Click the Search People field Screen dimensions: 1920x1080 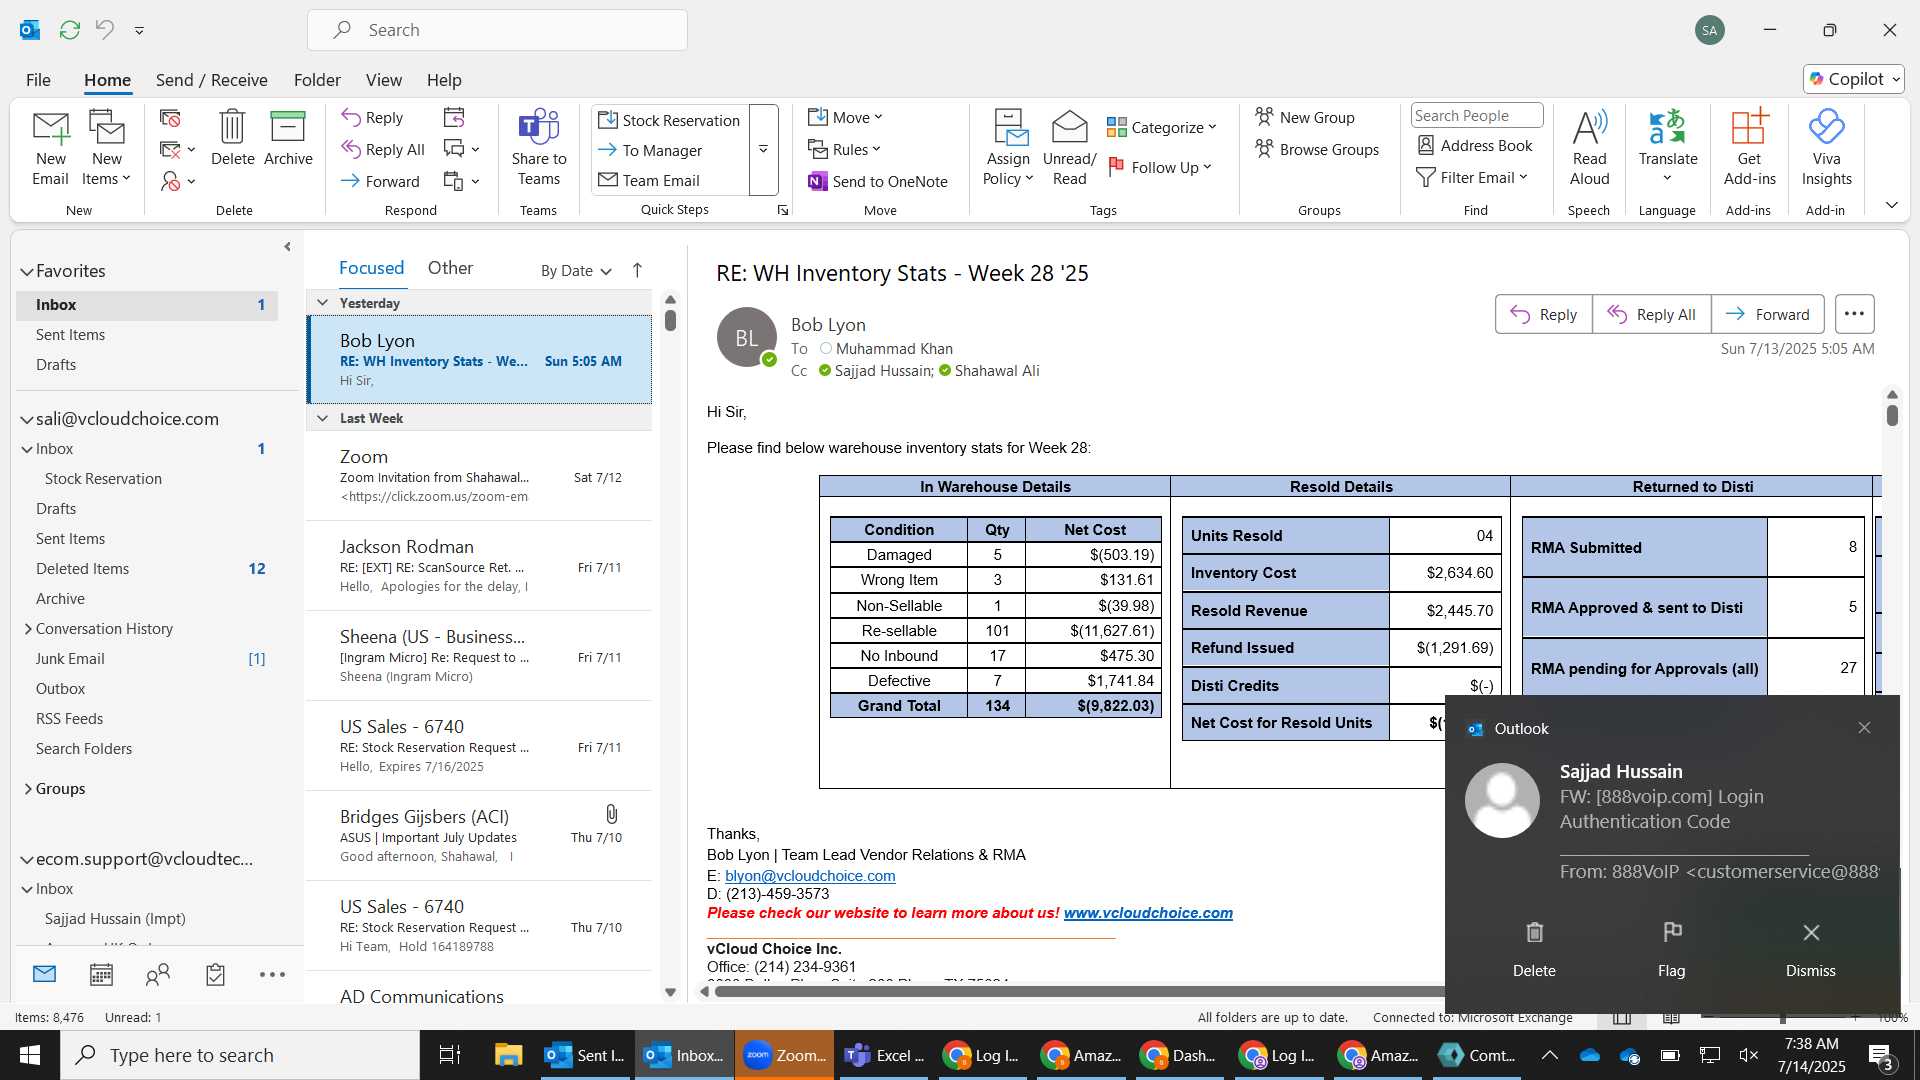click(1476, 115)
